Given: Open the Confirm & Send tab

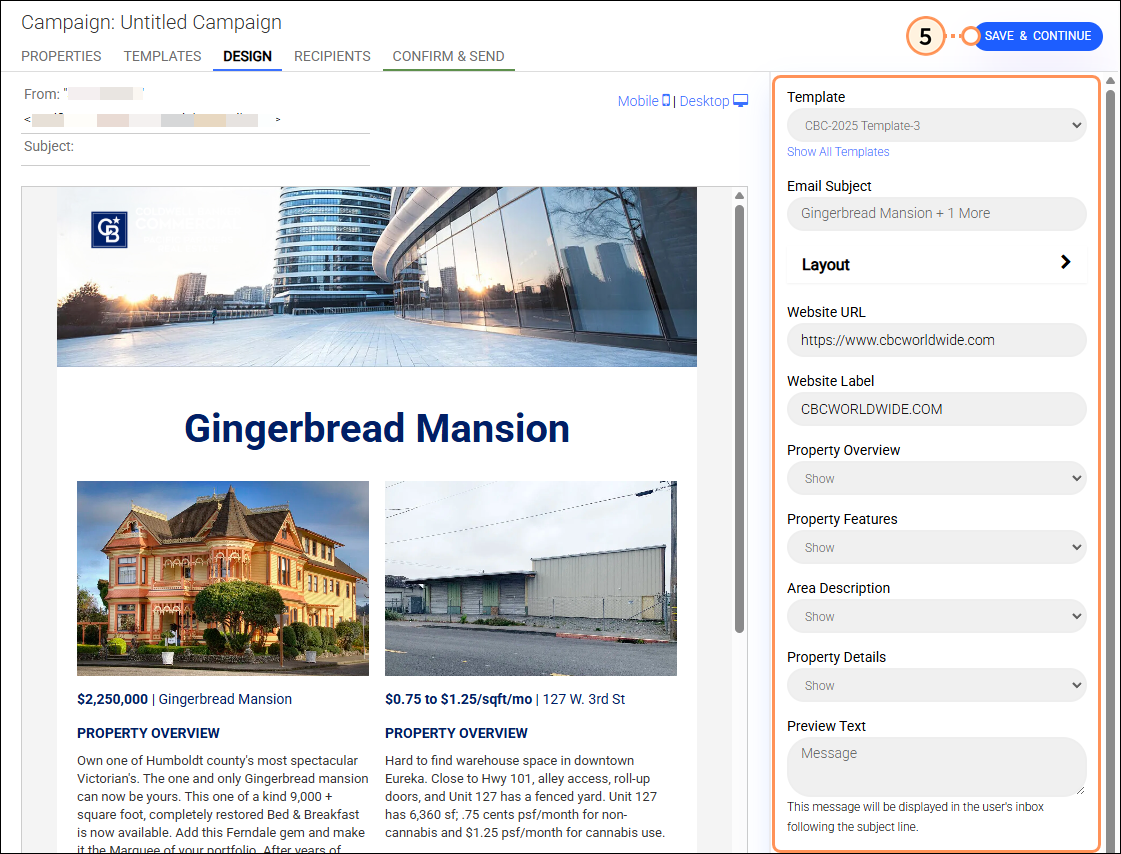Looking at the screenshot, I should coord(448,56).
